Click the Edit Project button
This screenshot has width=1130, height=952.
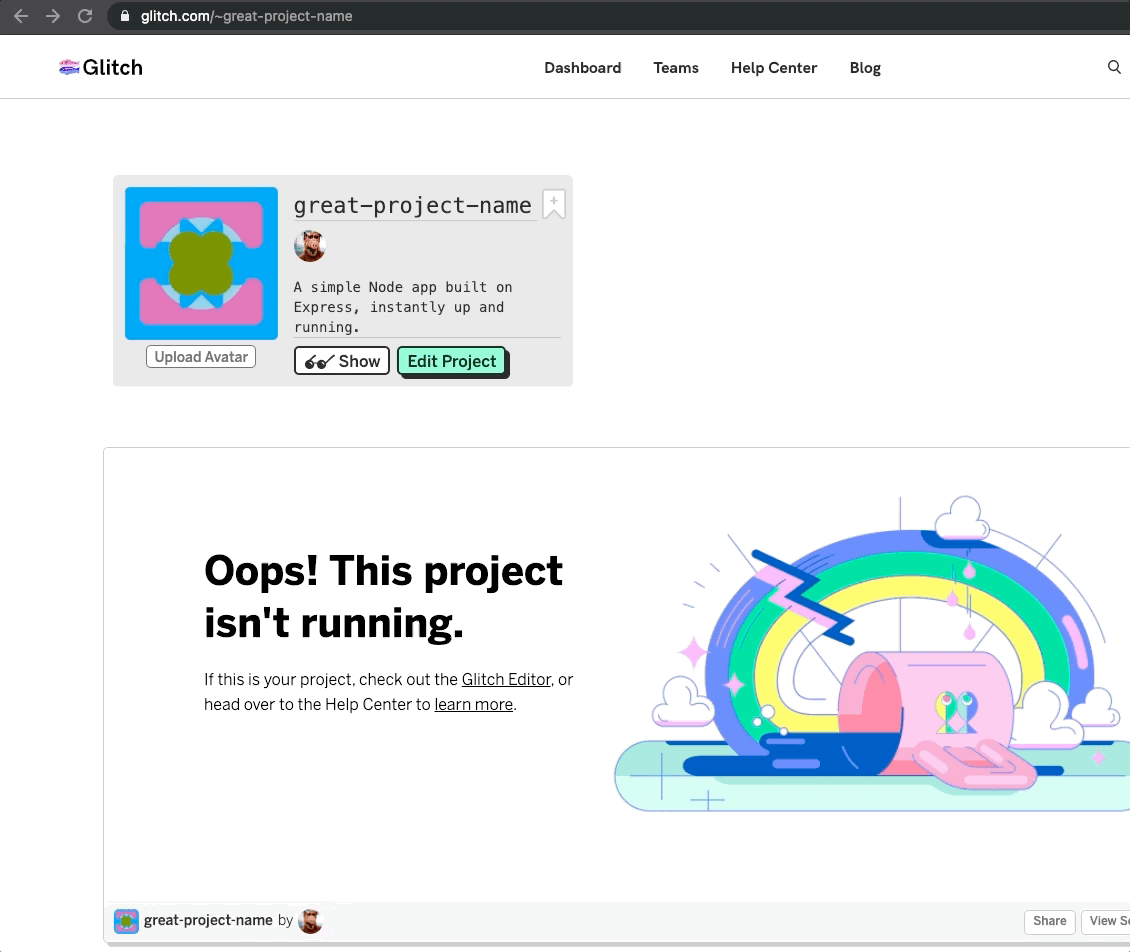point(452,361)
